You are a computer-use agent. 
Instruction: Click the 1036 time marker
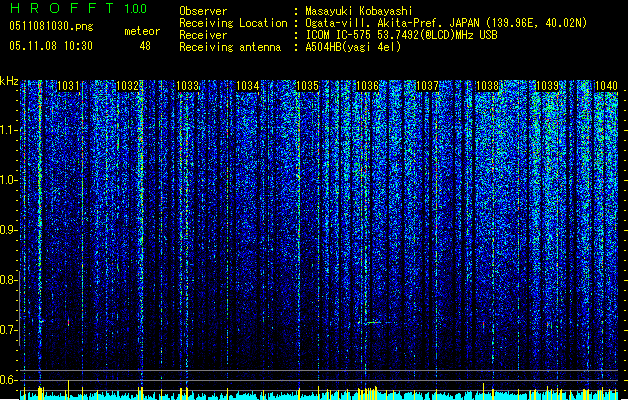pyautogui.click(x=367, y=86)
